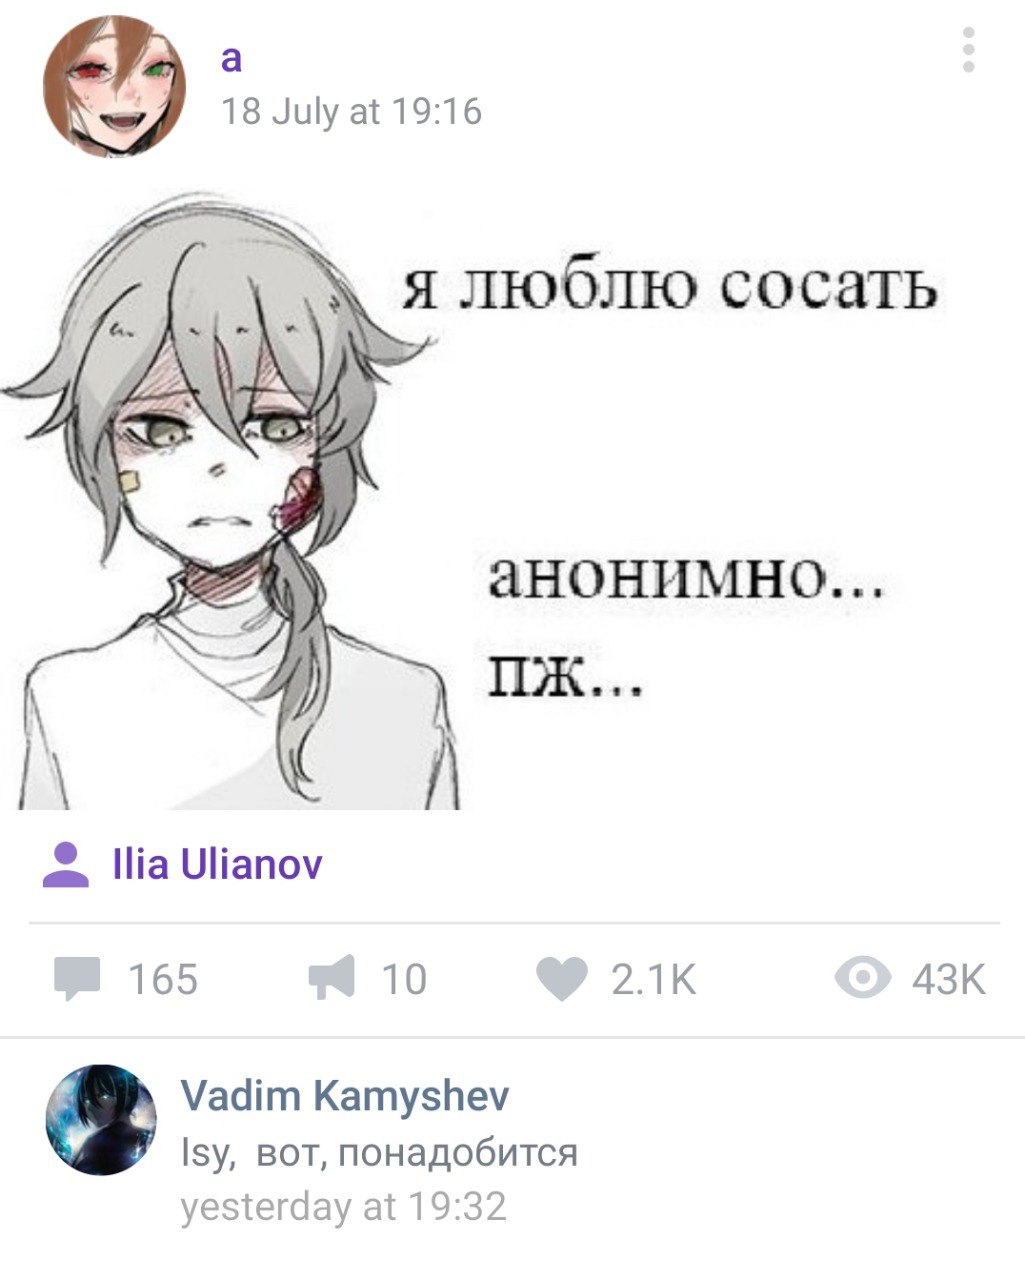Open the 10 shares count
Viewport: 1025px width, 1280px height.
point(404,979)
